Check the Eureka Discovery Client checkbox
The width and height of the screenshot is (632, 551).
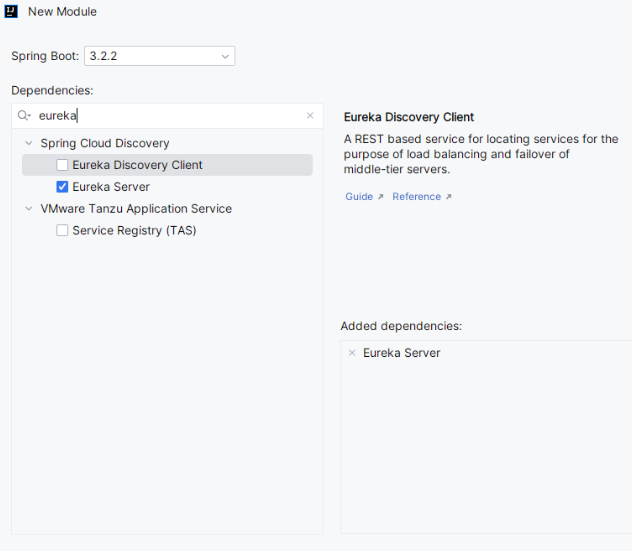(62, 165)
